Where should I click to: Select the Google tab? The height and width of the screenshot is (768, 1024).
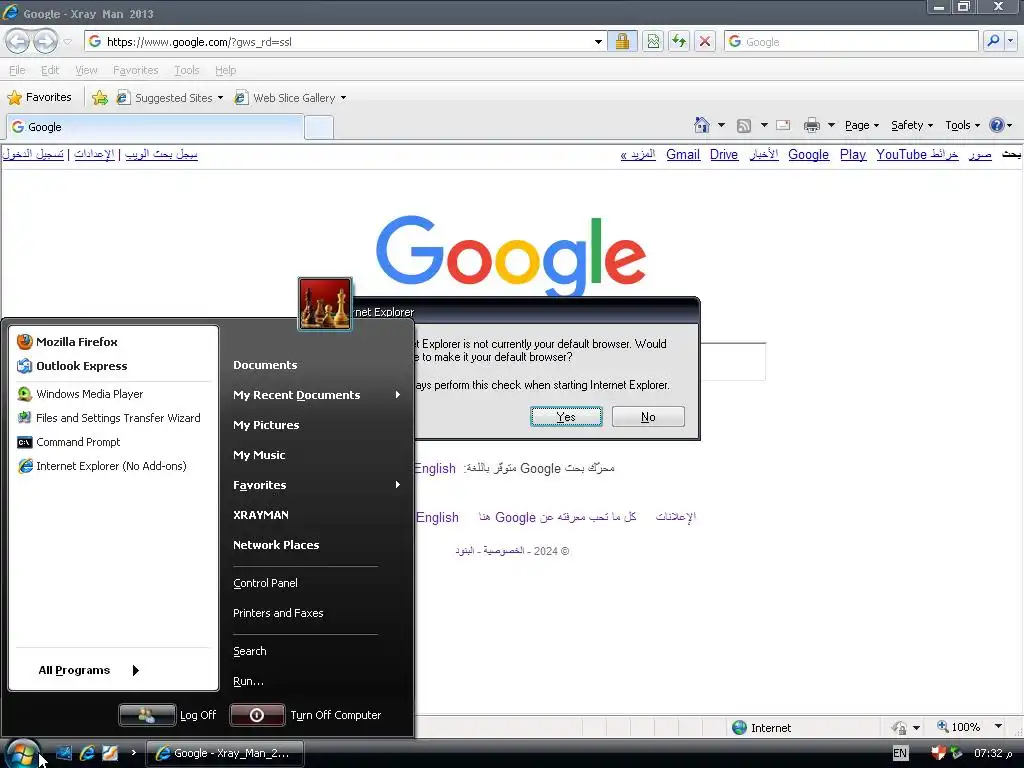click(155, 127)
